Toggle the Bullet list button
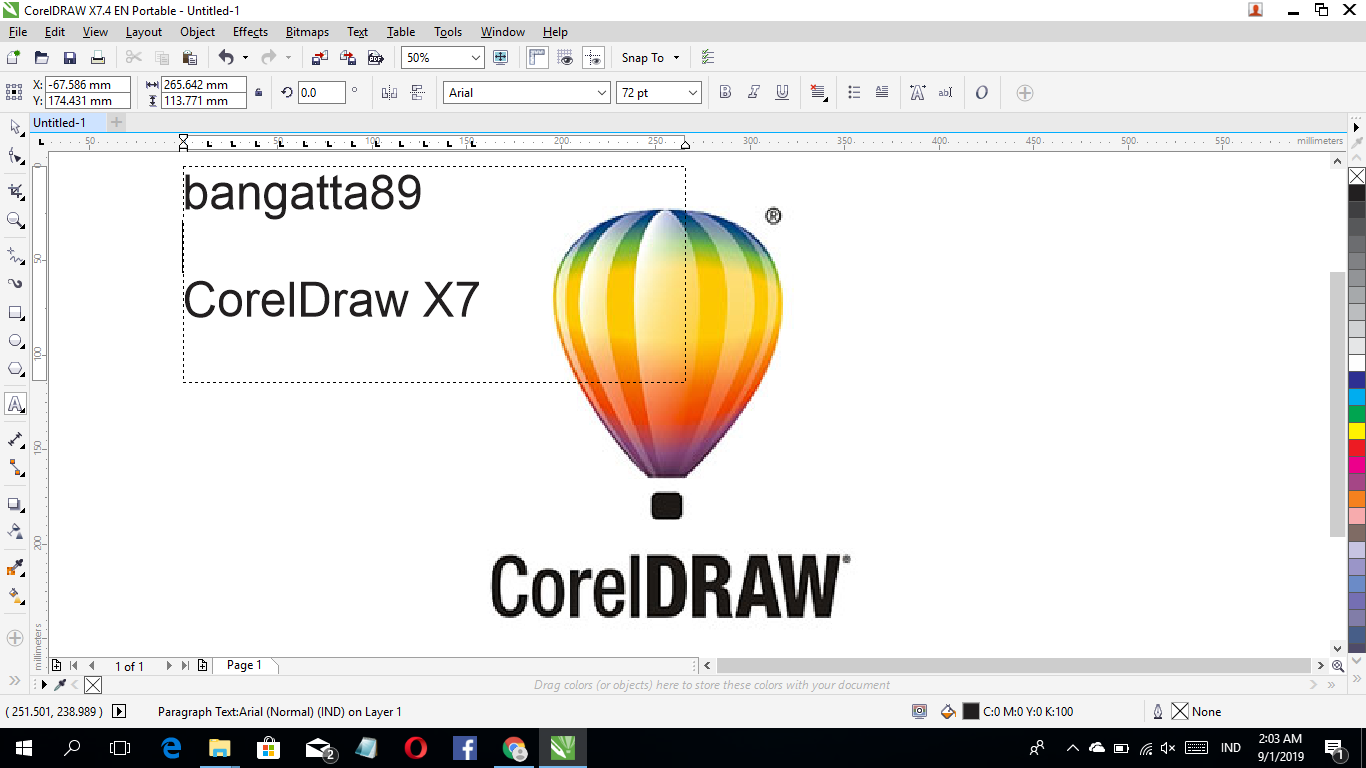1366x768 pixels. (854, 93)
